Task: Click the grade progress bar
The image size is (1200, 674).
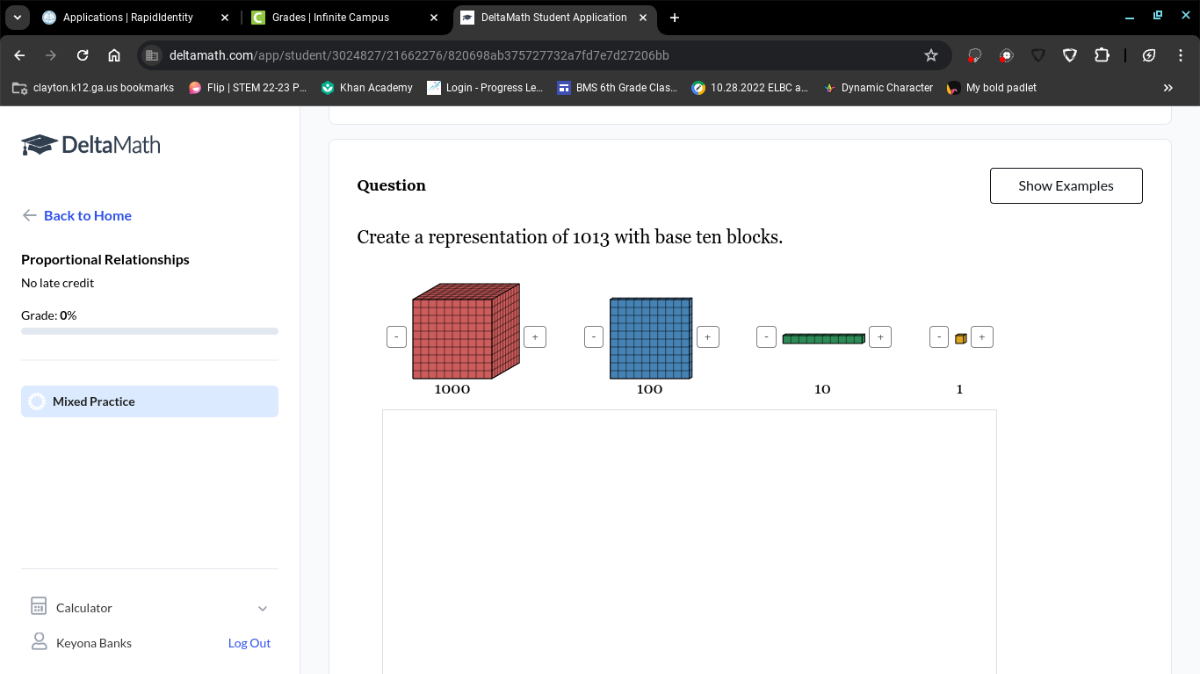Action: point(150,331)
